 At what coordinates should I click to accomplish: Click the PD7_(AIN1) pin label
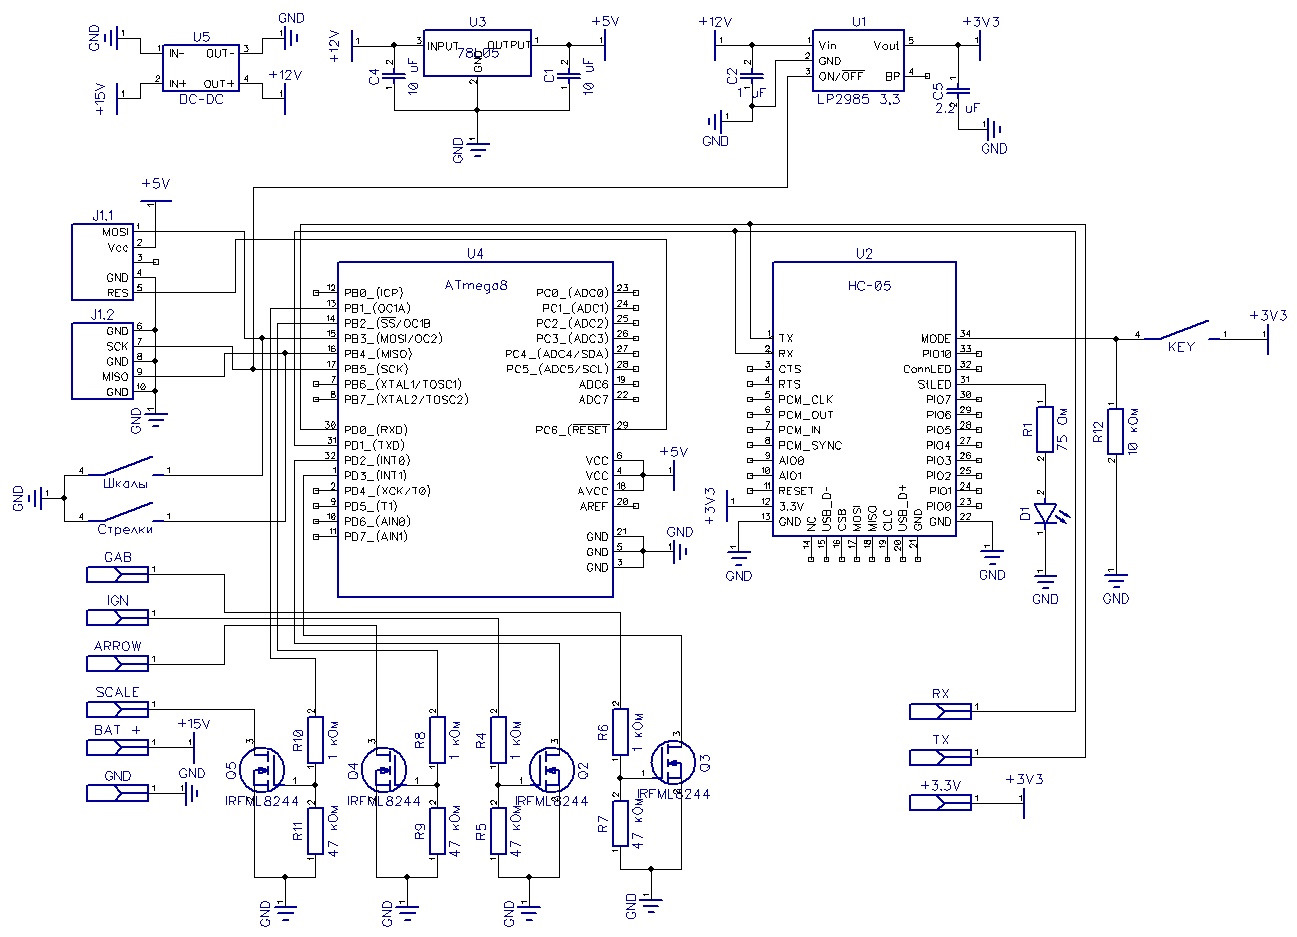coord(375,537)
